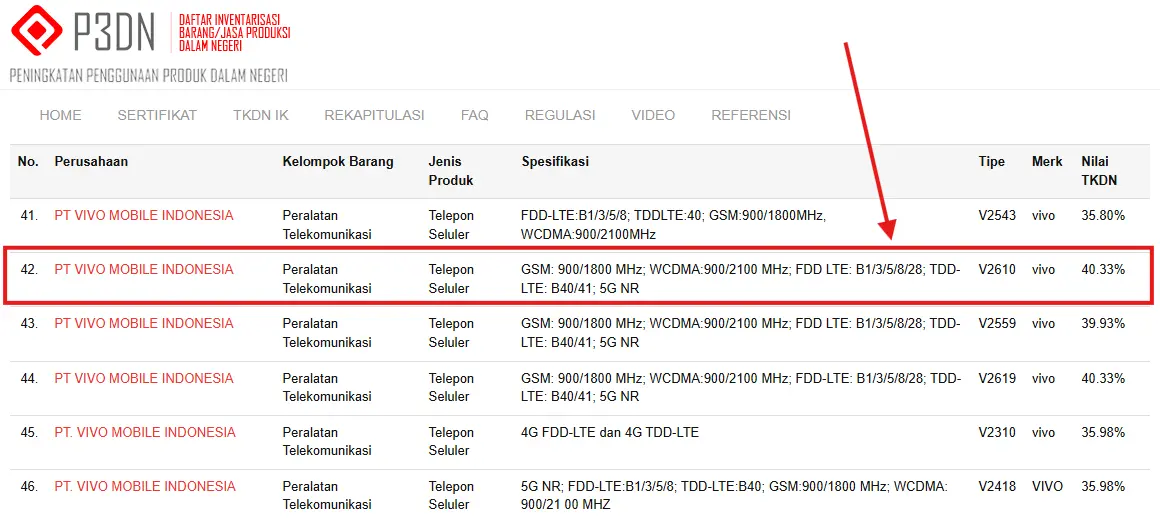The width and height of the screenshot is (1160, 522).
Task: Click the Nilai TKDN column header
Action: (x=1099, y=171)
